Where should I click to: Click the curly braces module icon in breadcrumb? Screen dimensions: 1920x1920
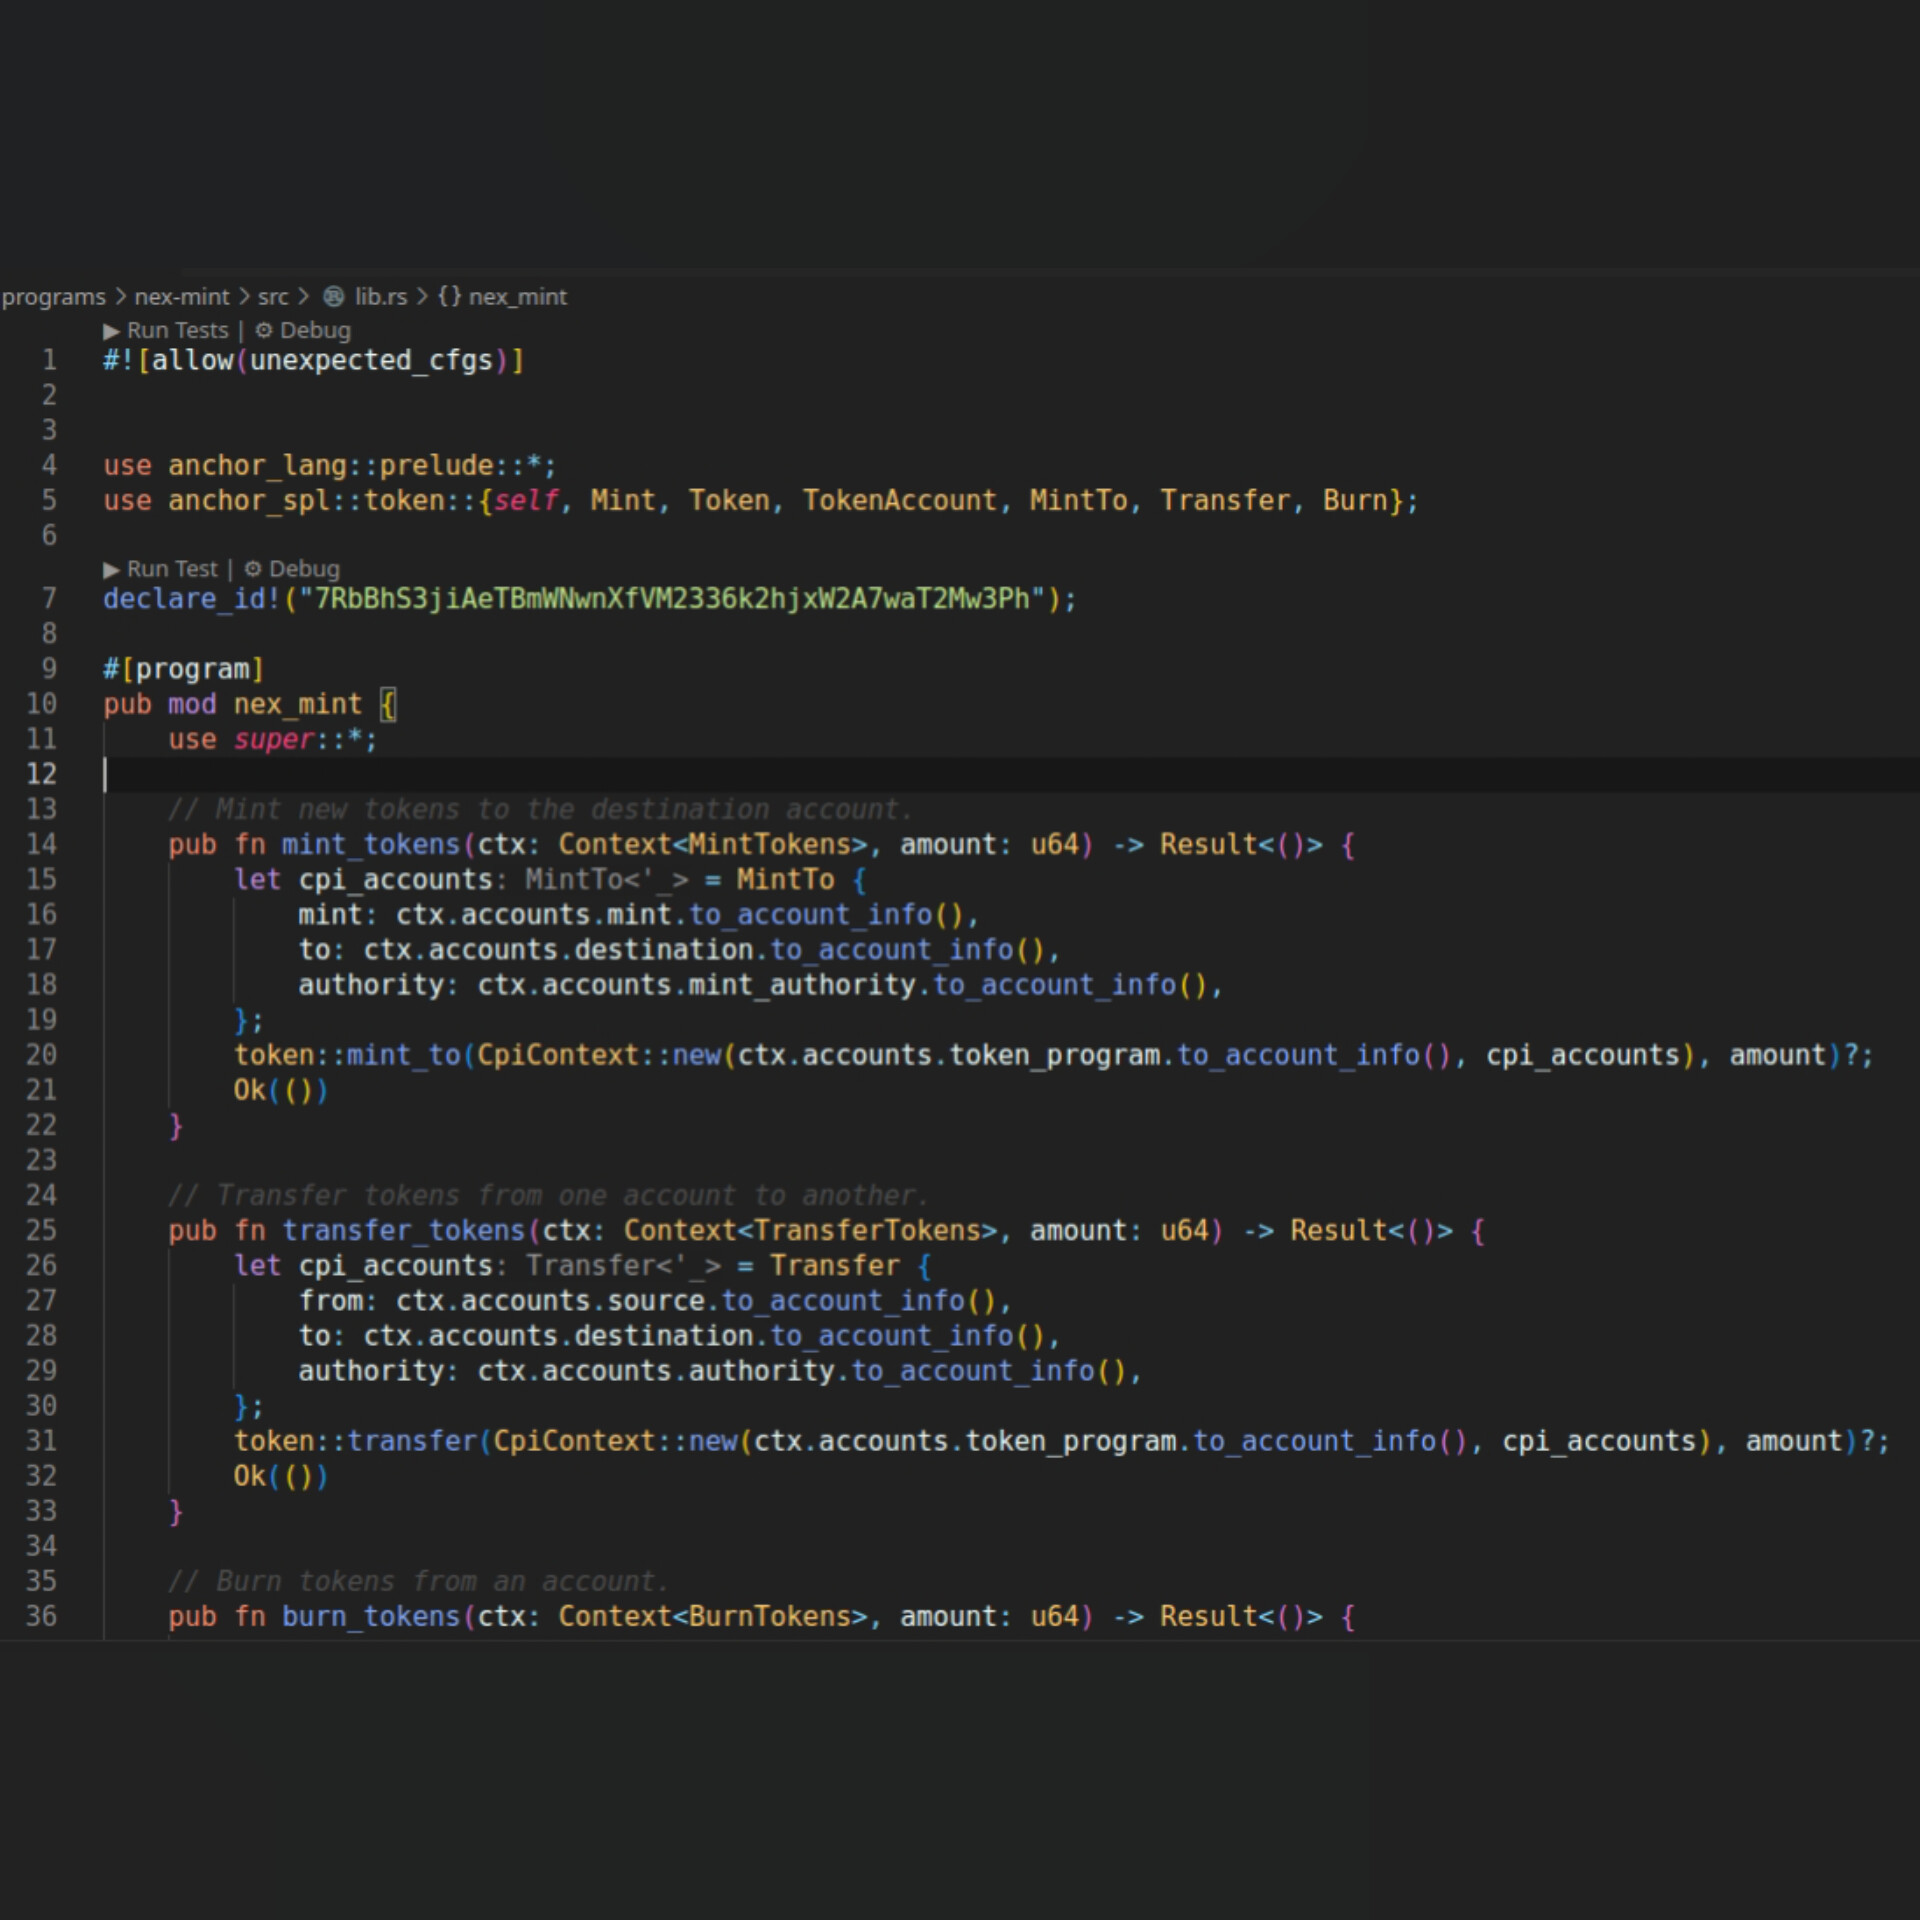click(x=449, y=297)
